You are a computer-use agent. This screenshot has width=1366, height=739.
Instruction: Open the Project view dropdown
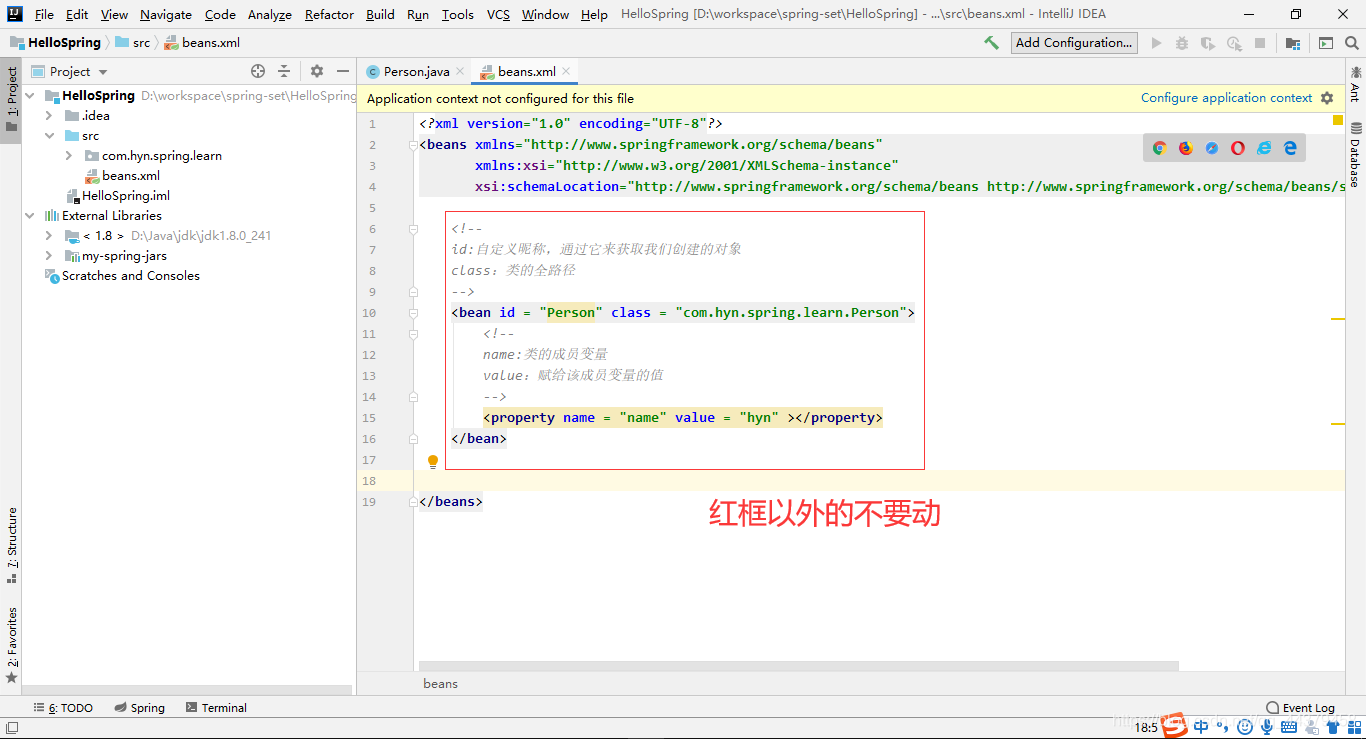click(102, 72)
